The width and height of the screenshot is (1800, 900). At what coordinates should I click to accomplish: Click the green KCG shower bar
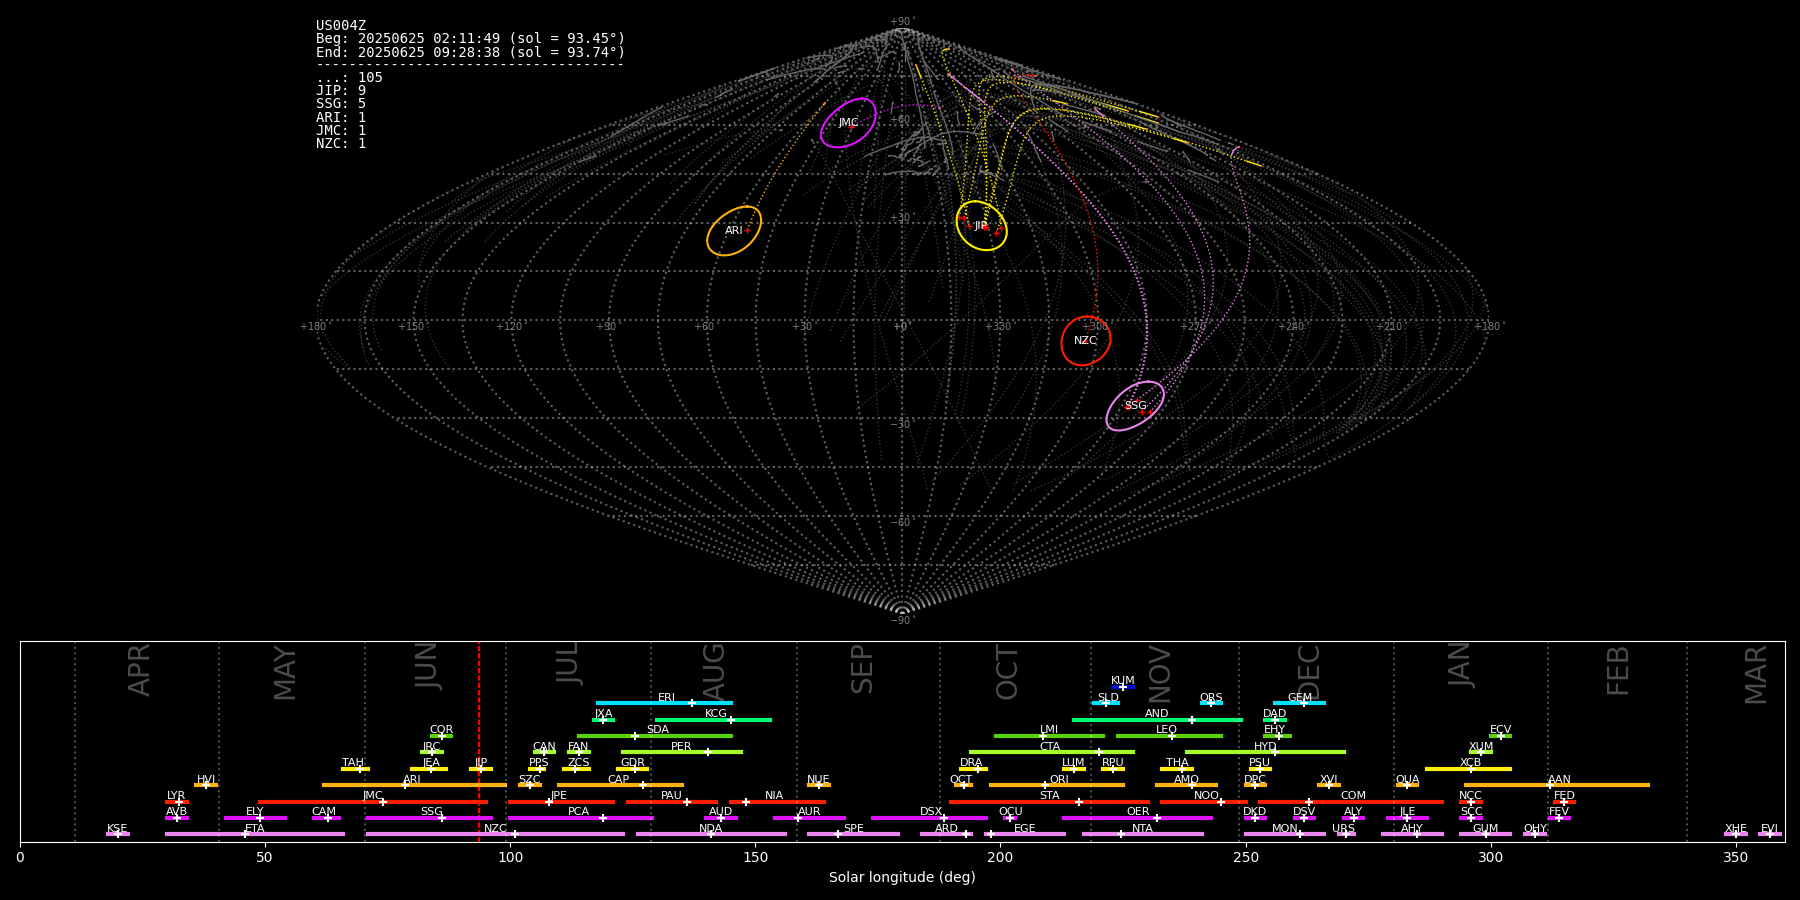[x=713, y=719]
